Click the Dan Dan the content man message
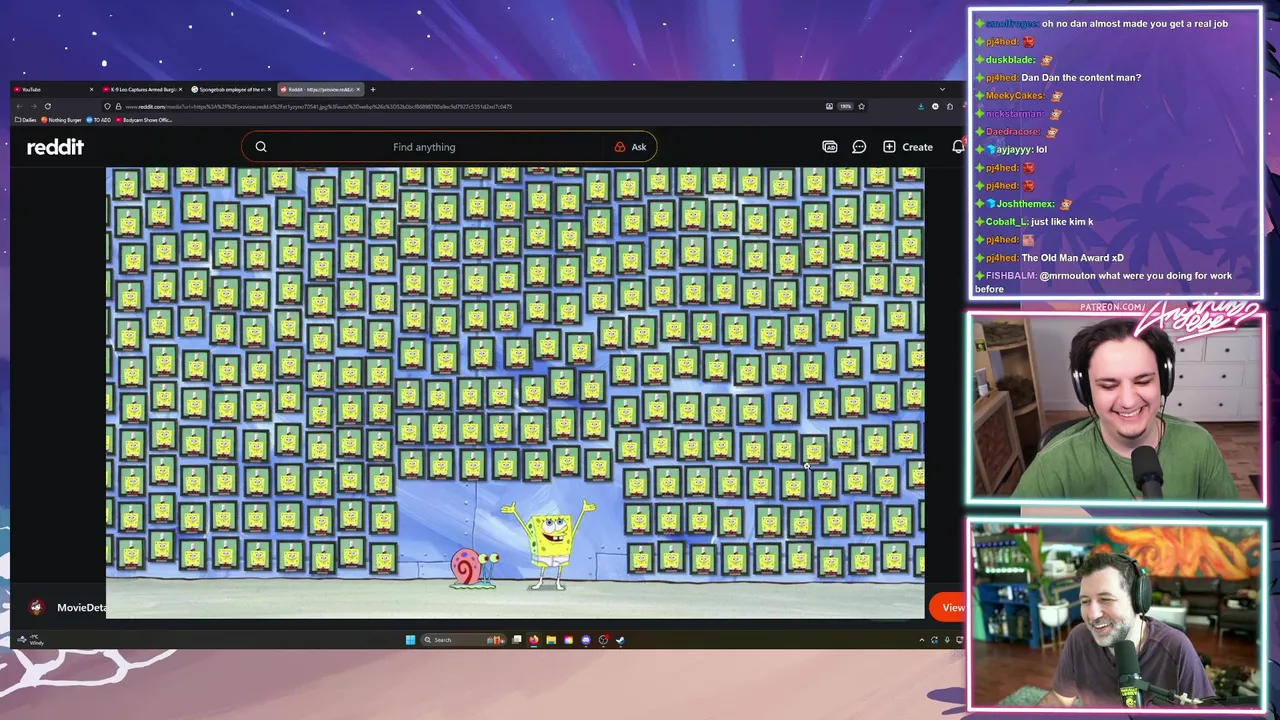The width and height of the screenshot is (1280, 720). click(x=1058, y=78)
